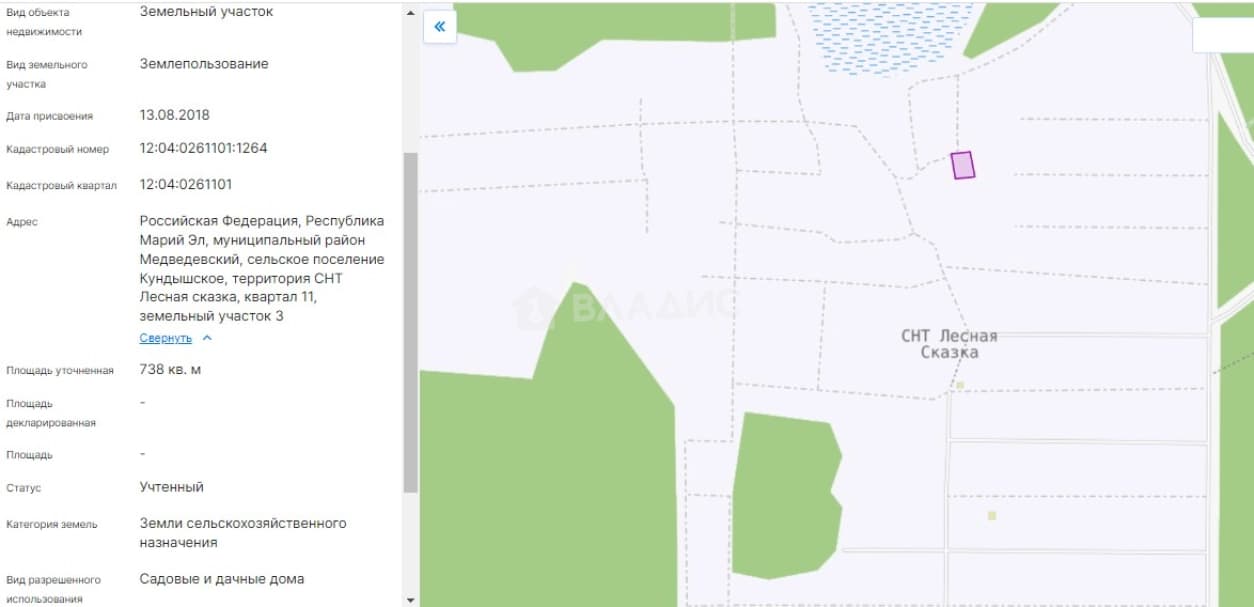Click the white box at map's top-right
1254x607 pixels.
point(1223,35)
